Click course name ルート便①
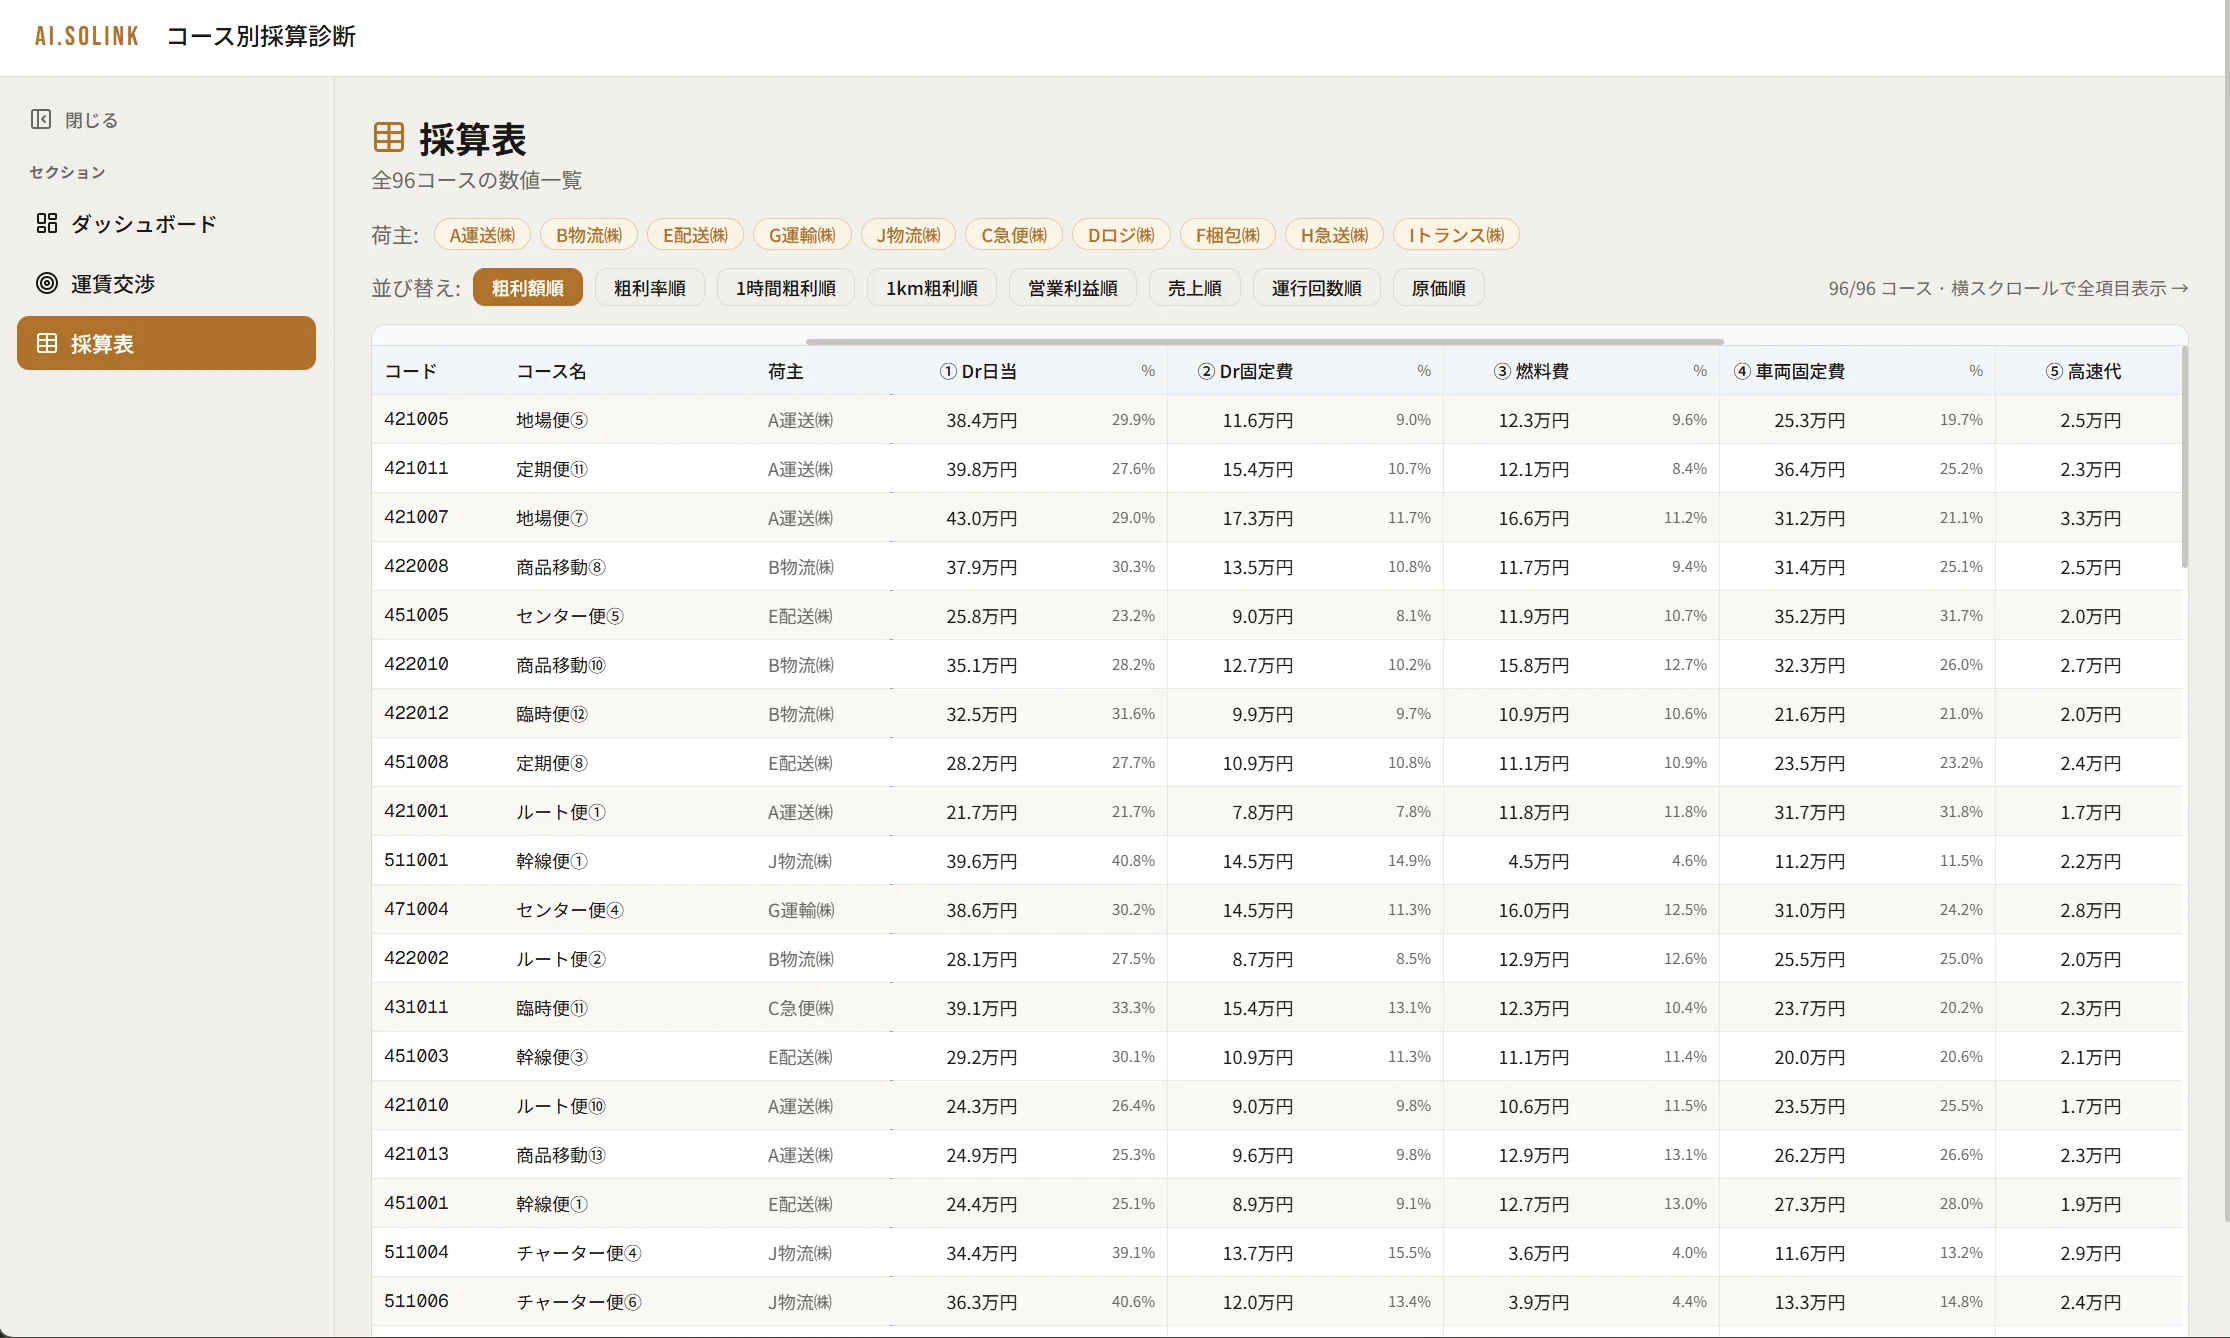 coord(561,812)
